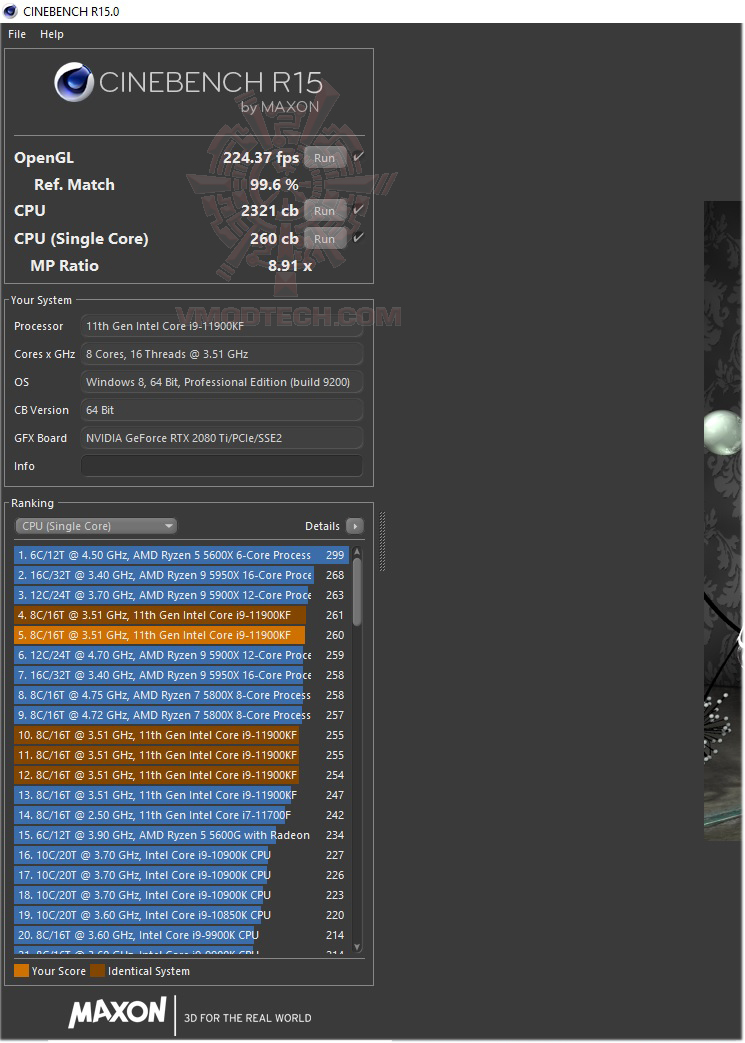The width and height of the screenshot is (745, 1043).
Task: Click the OS field
Action: click(222, 382)
